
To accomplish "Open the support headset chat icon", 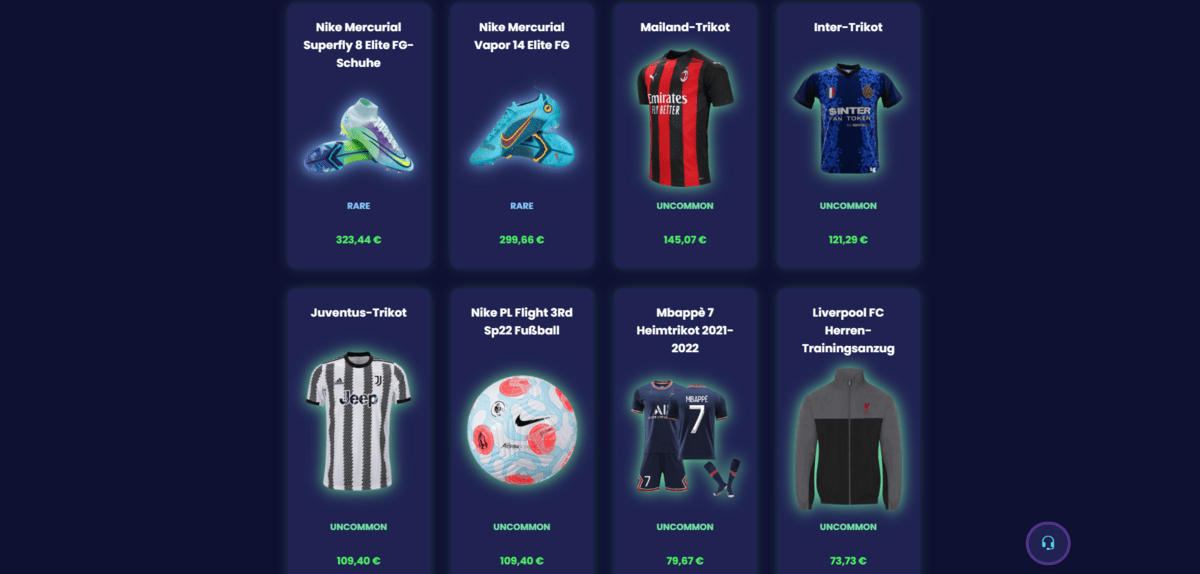I will click(1048, 543).
